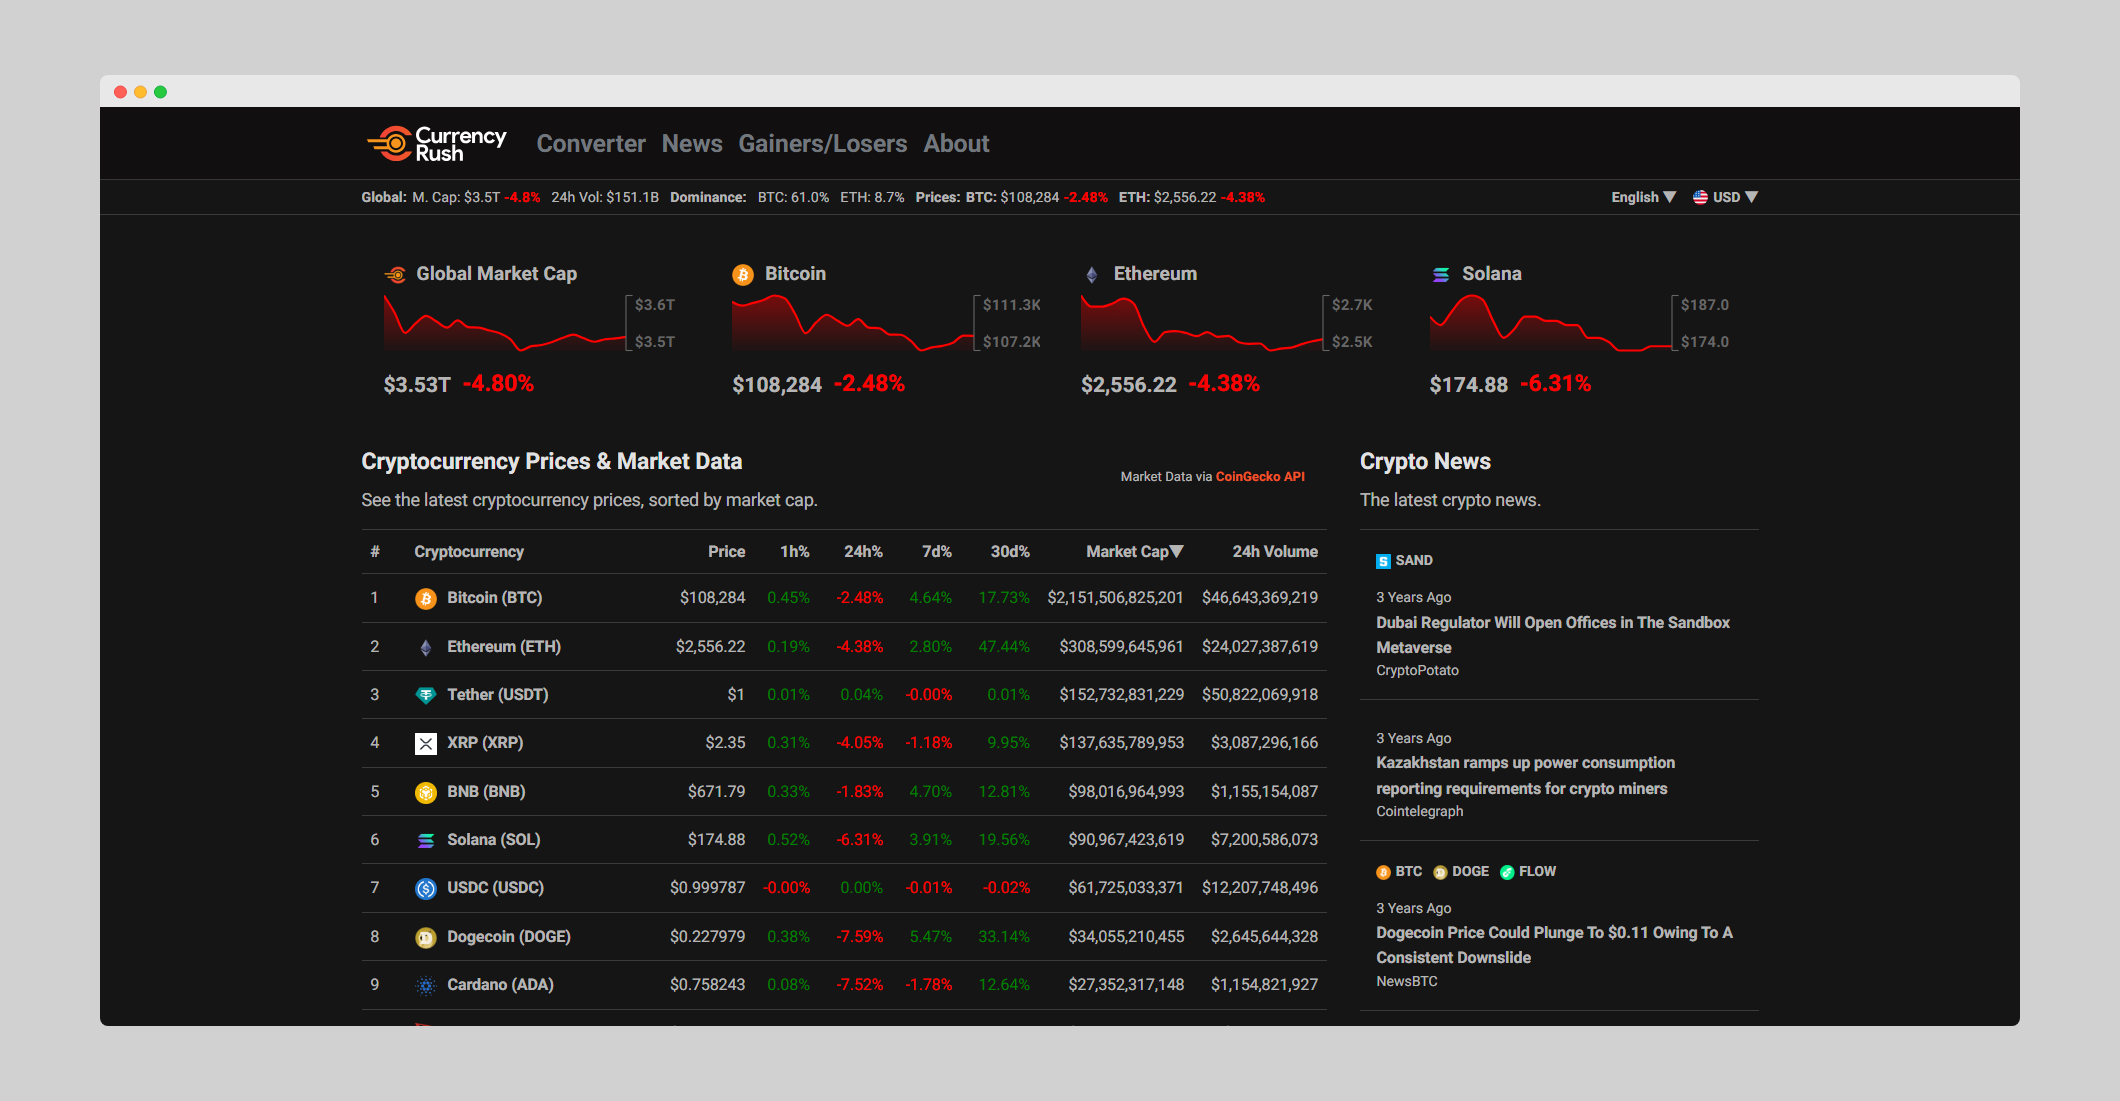Sort table by 24h% column

click(863, 552)
